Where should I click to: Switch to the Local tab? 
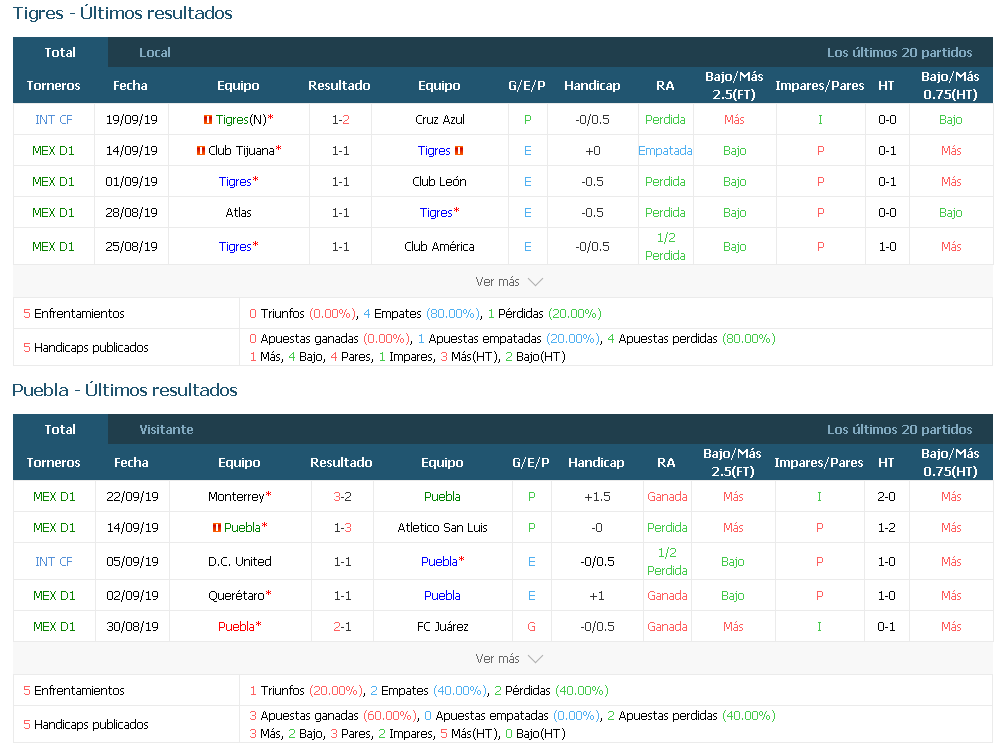[x=155, y=53]
